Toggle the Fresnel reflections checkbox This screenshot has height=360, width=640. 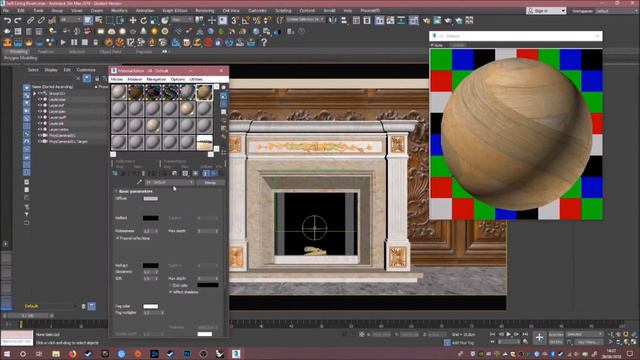[x=118, y=238]
